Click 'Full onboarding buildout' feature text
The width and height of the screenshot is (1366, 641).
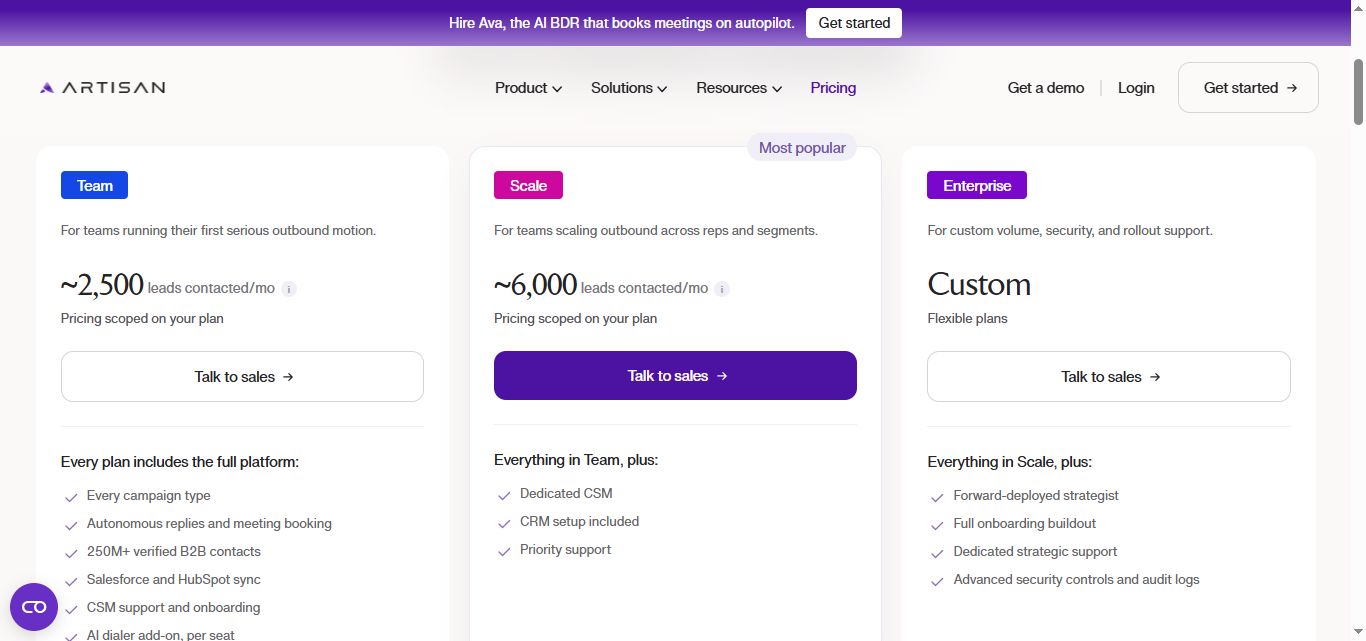1025,524
